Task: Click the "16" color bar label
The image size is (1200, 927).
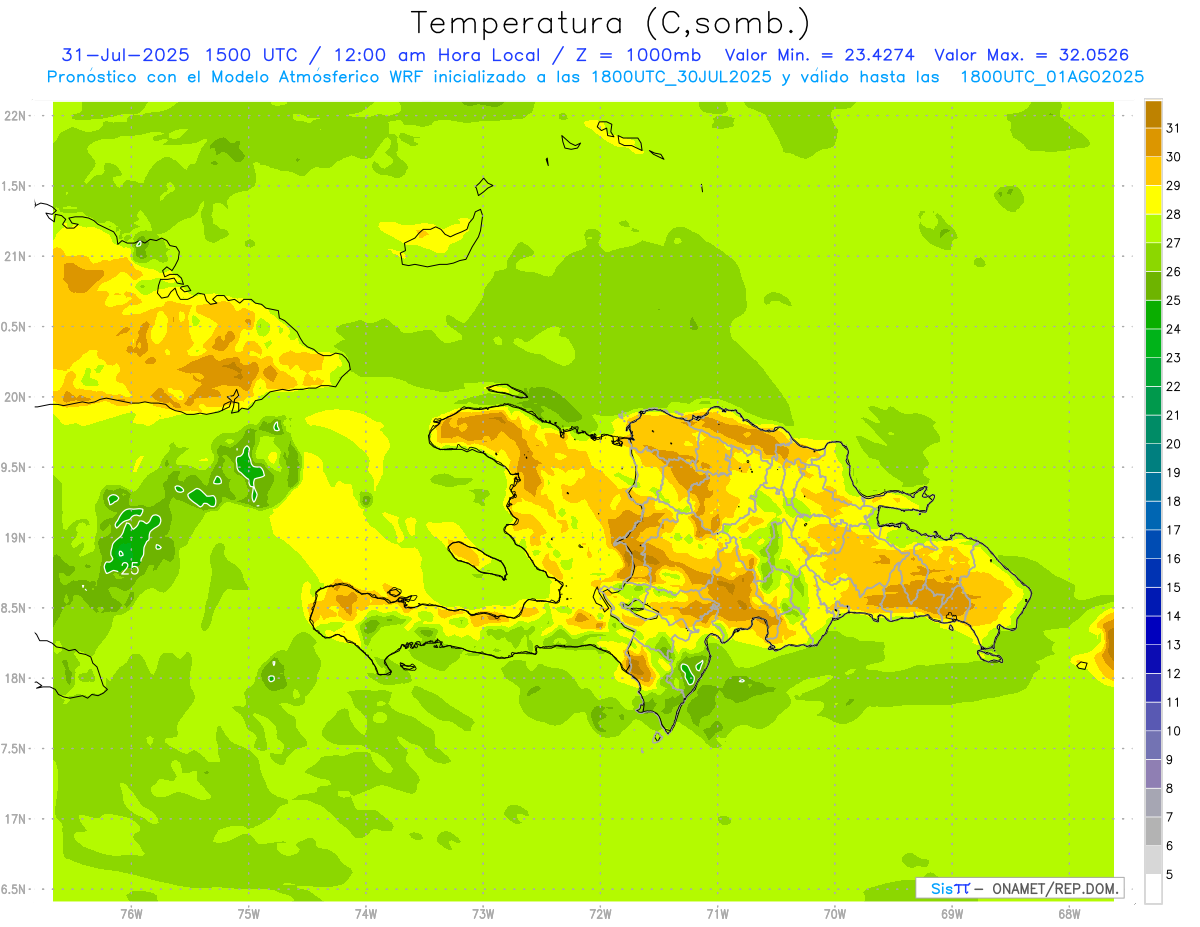Action: [1173, 559]
